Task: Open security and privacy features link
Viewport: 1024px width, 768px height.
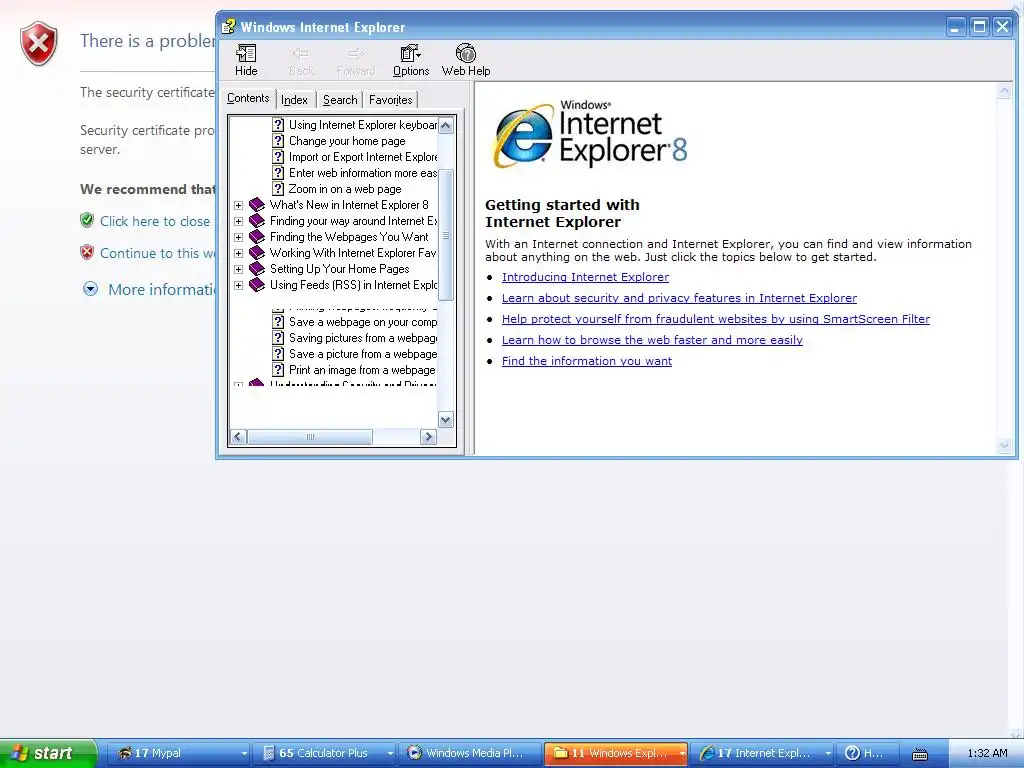Action: (679, 298)
